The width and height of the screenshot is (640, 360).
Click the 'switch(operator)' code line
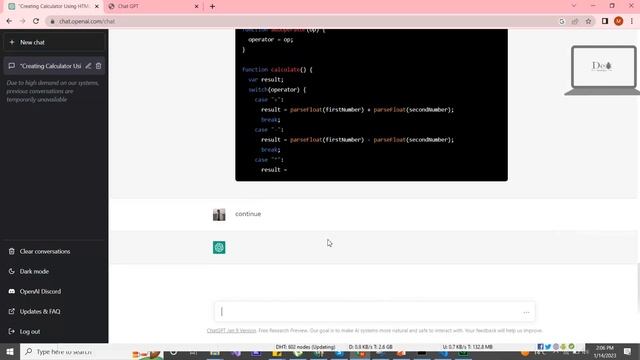pos(277,90)
